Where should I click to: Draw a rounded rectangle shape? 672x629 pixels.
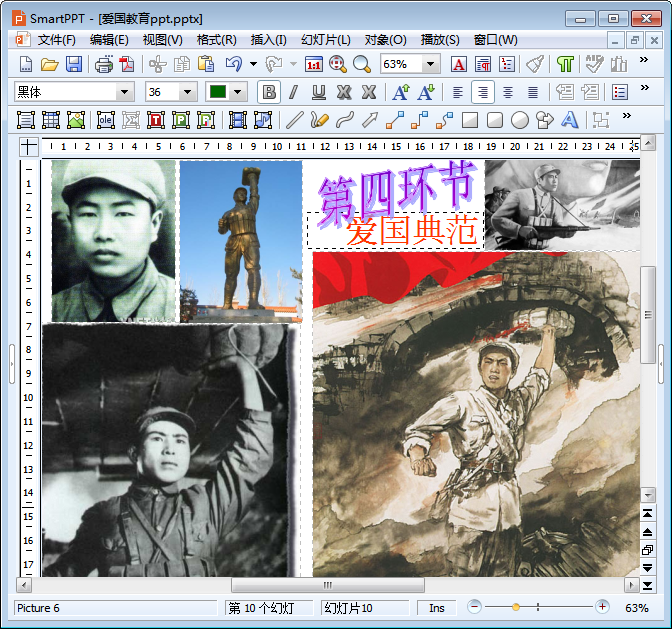pyautogui.click(x=495, y=120)
